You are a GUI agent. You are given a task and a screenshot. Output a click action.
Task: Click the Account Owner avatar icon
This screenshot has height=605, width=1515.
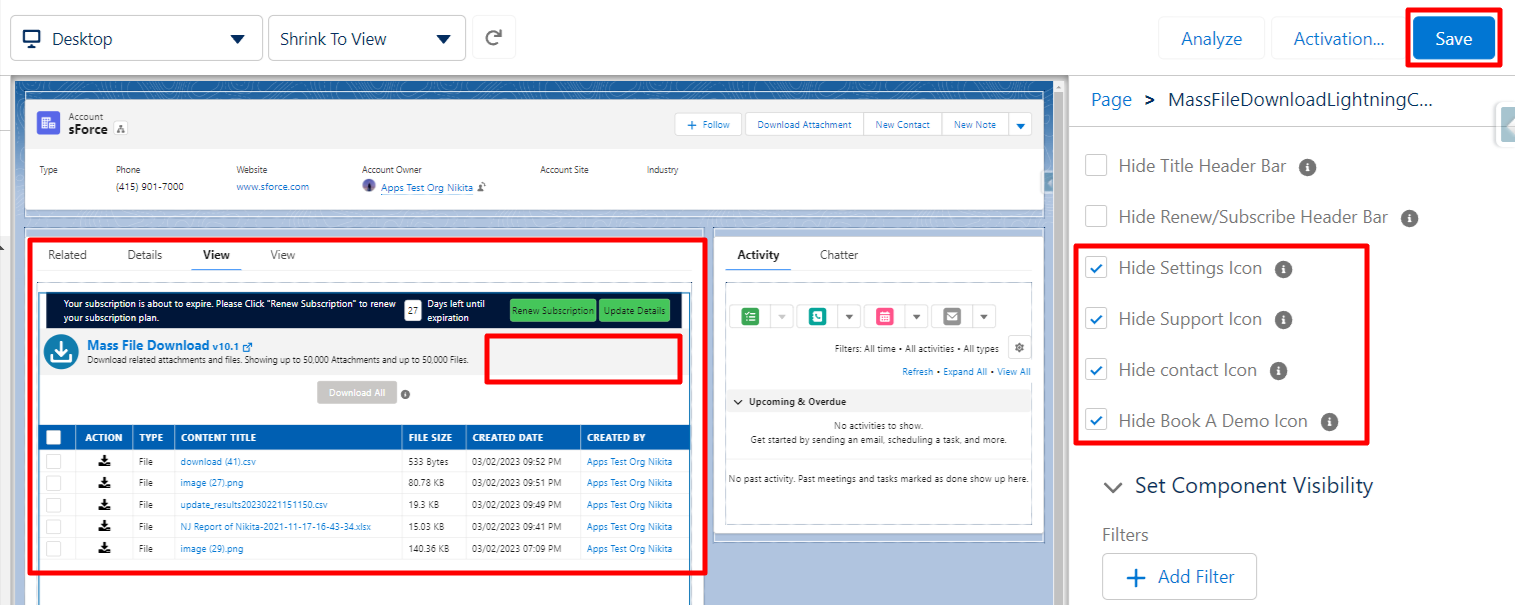pyautogui.click(x=369, y=186)
